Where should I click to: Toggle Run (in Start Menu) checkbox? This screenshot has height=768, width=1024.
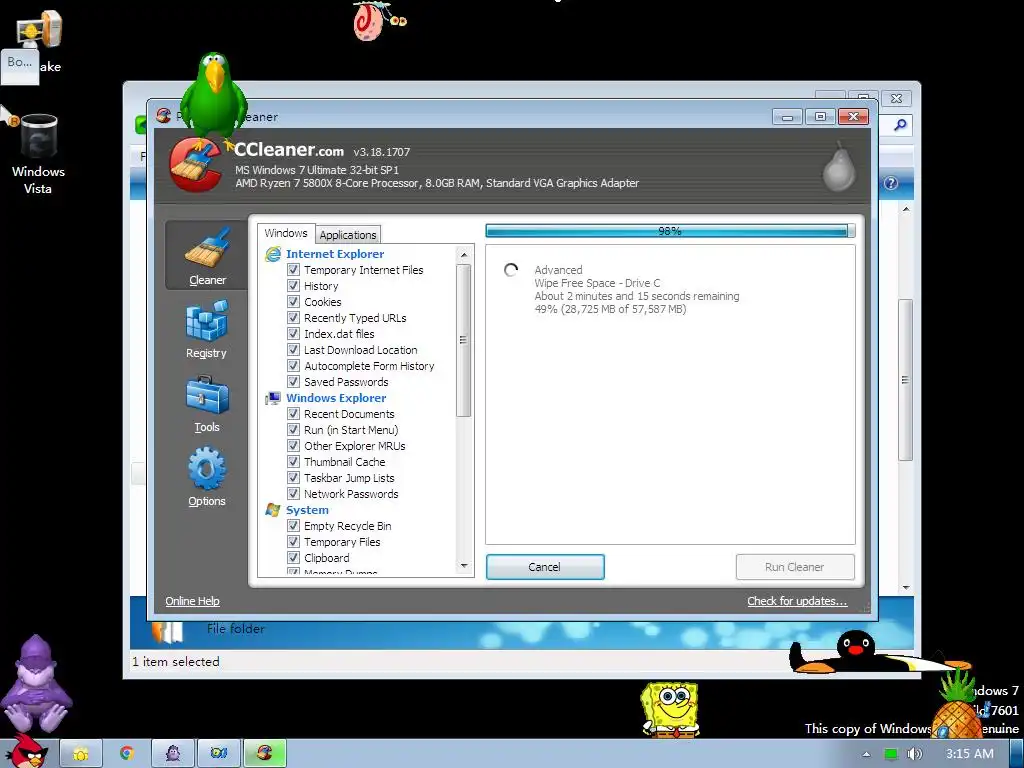[x=293, y=430]
